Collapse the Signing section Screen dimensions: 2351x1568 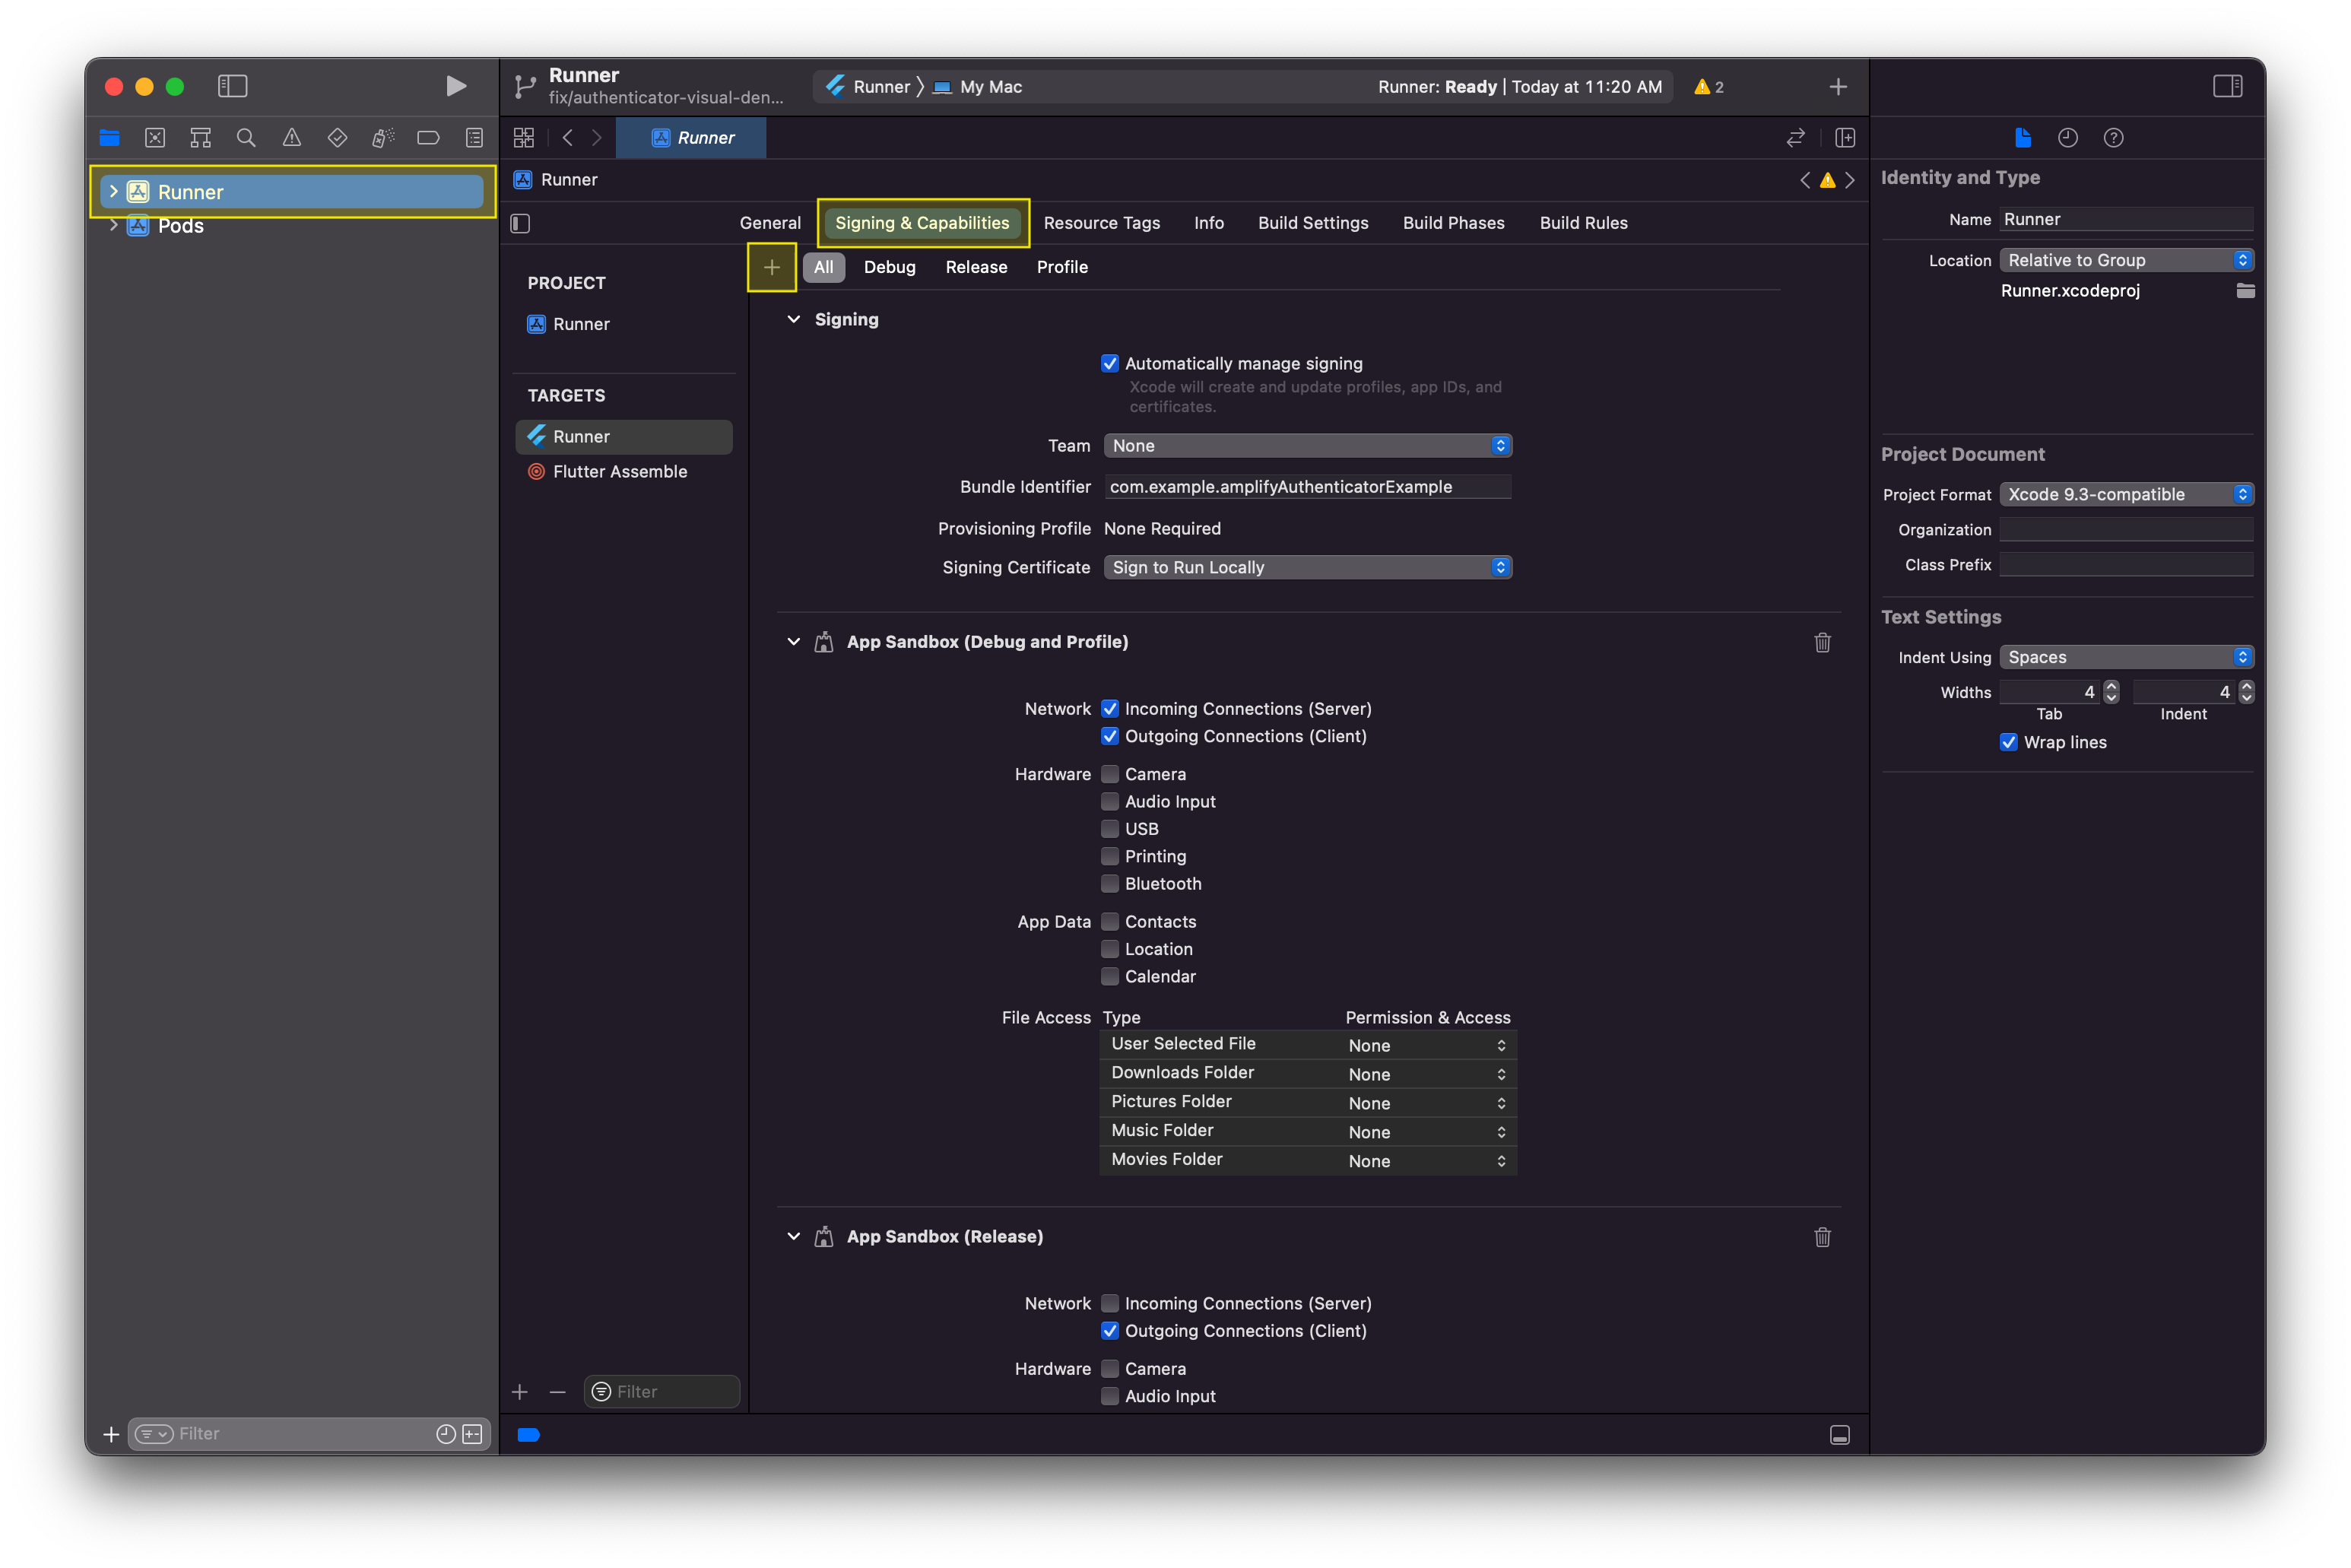point(794,320)
